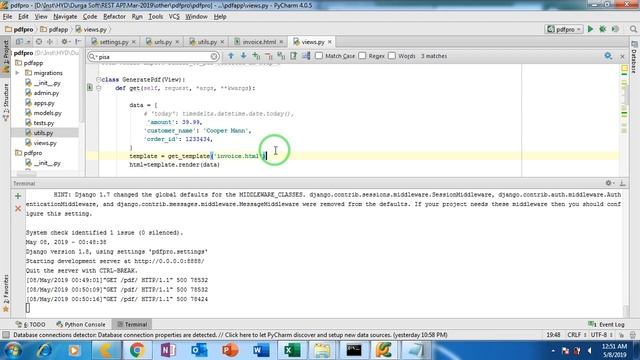Screen dimensions: 640x360
Task: Open the Event Log
Action: point(607,324)
